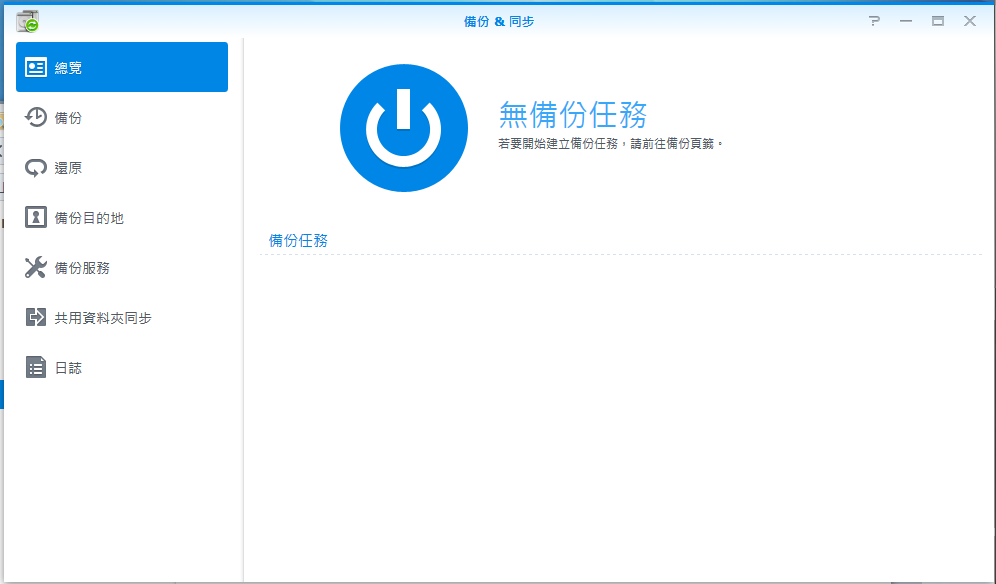Click the 備份 clock-arrow icon
This screenshot has width=996, height=584.
[x=36, y=118]
